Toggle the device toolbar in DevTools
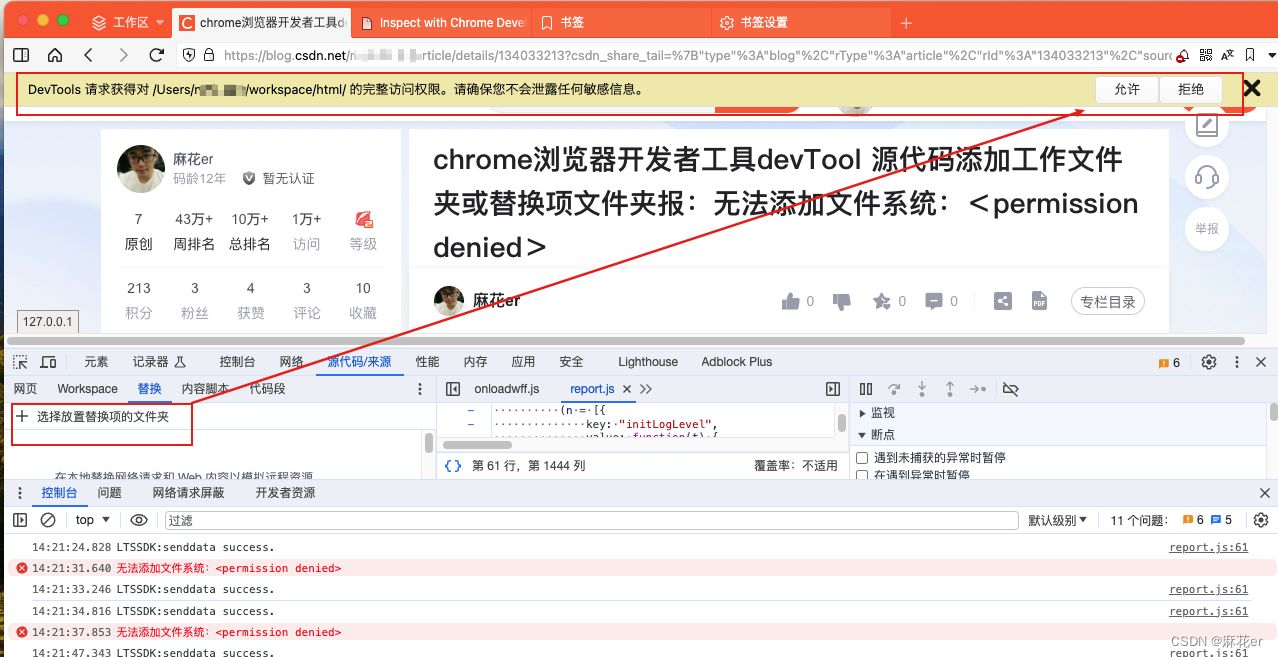Image resolution: width=1278 pixels, height=657 pixels. point(48,362)
